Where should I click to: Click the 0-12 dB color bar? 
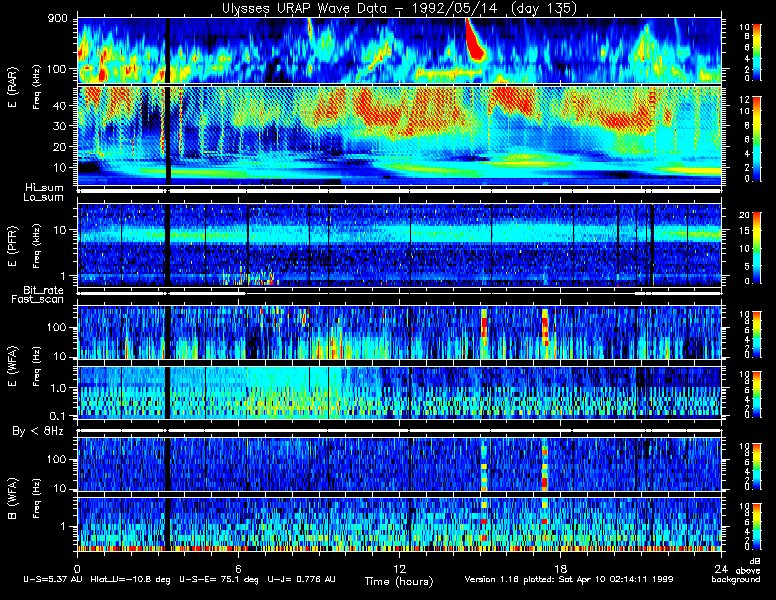757,139
